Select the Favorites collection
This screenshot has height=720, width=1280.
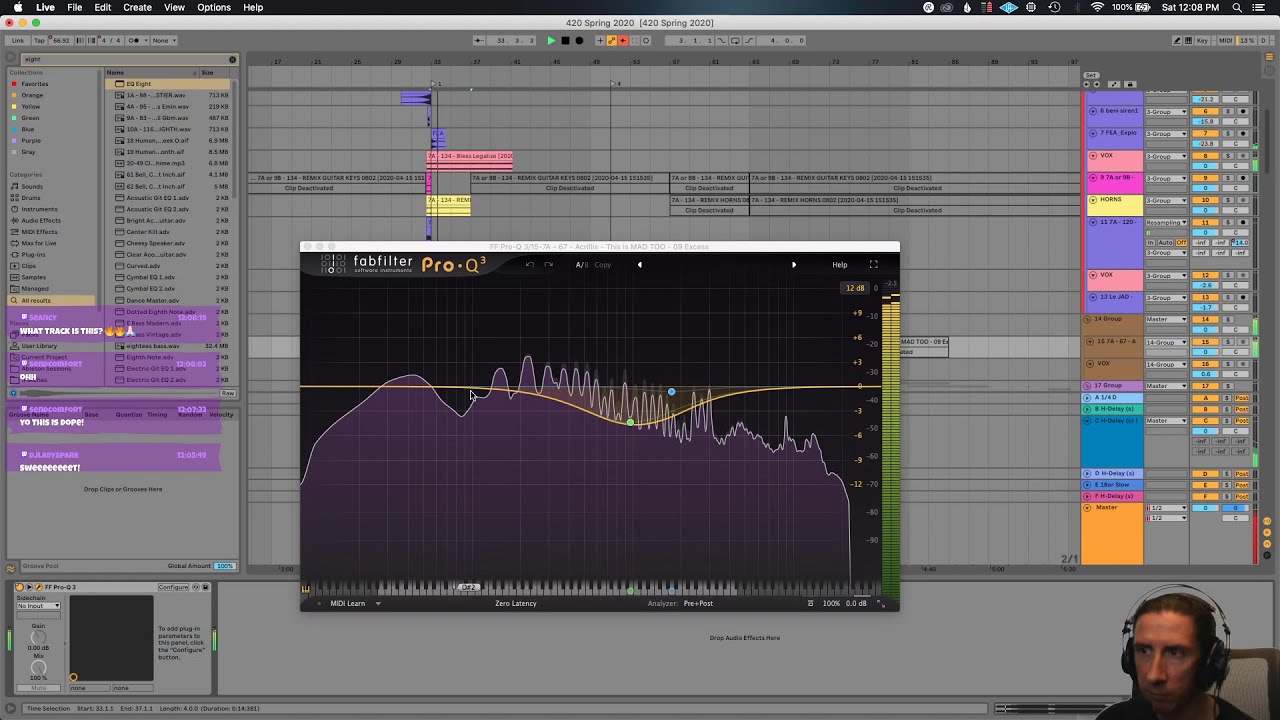pos(35,84)
